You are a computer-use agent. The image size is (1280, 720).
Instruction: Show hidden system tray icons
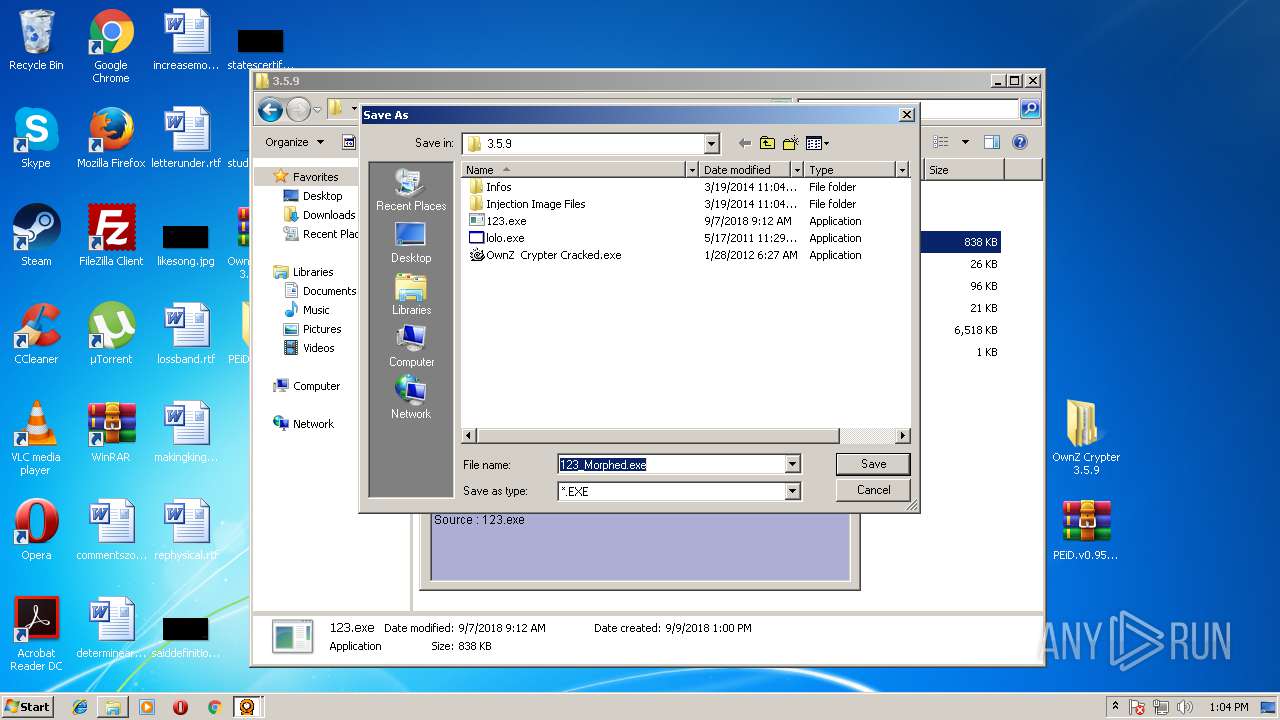click(1115, 706)
